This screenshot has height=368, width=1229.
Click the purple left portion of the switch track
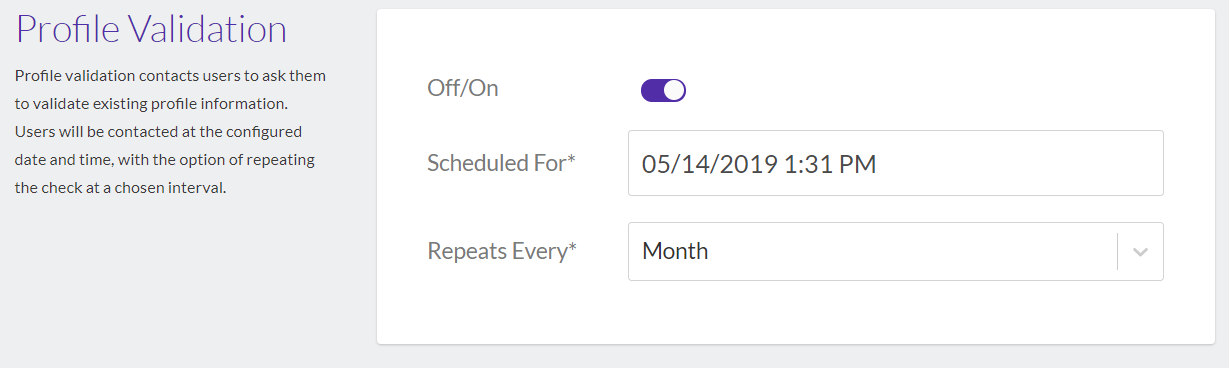click(652, 91)
